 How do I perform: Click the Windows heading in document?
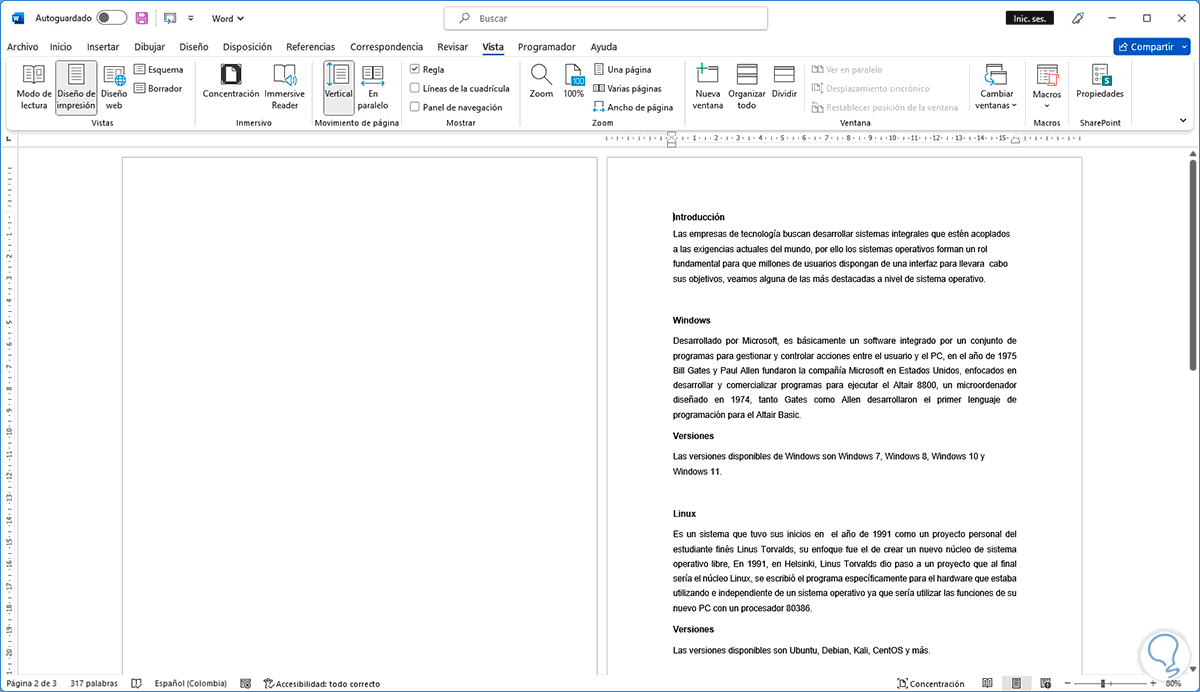pyautogui.click(x=692, y=321)
